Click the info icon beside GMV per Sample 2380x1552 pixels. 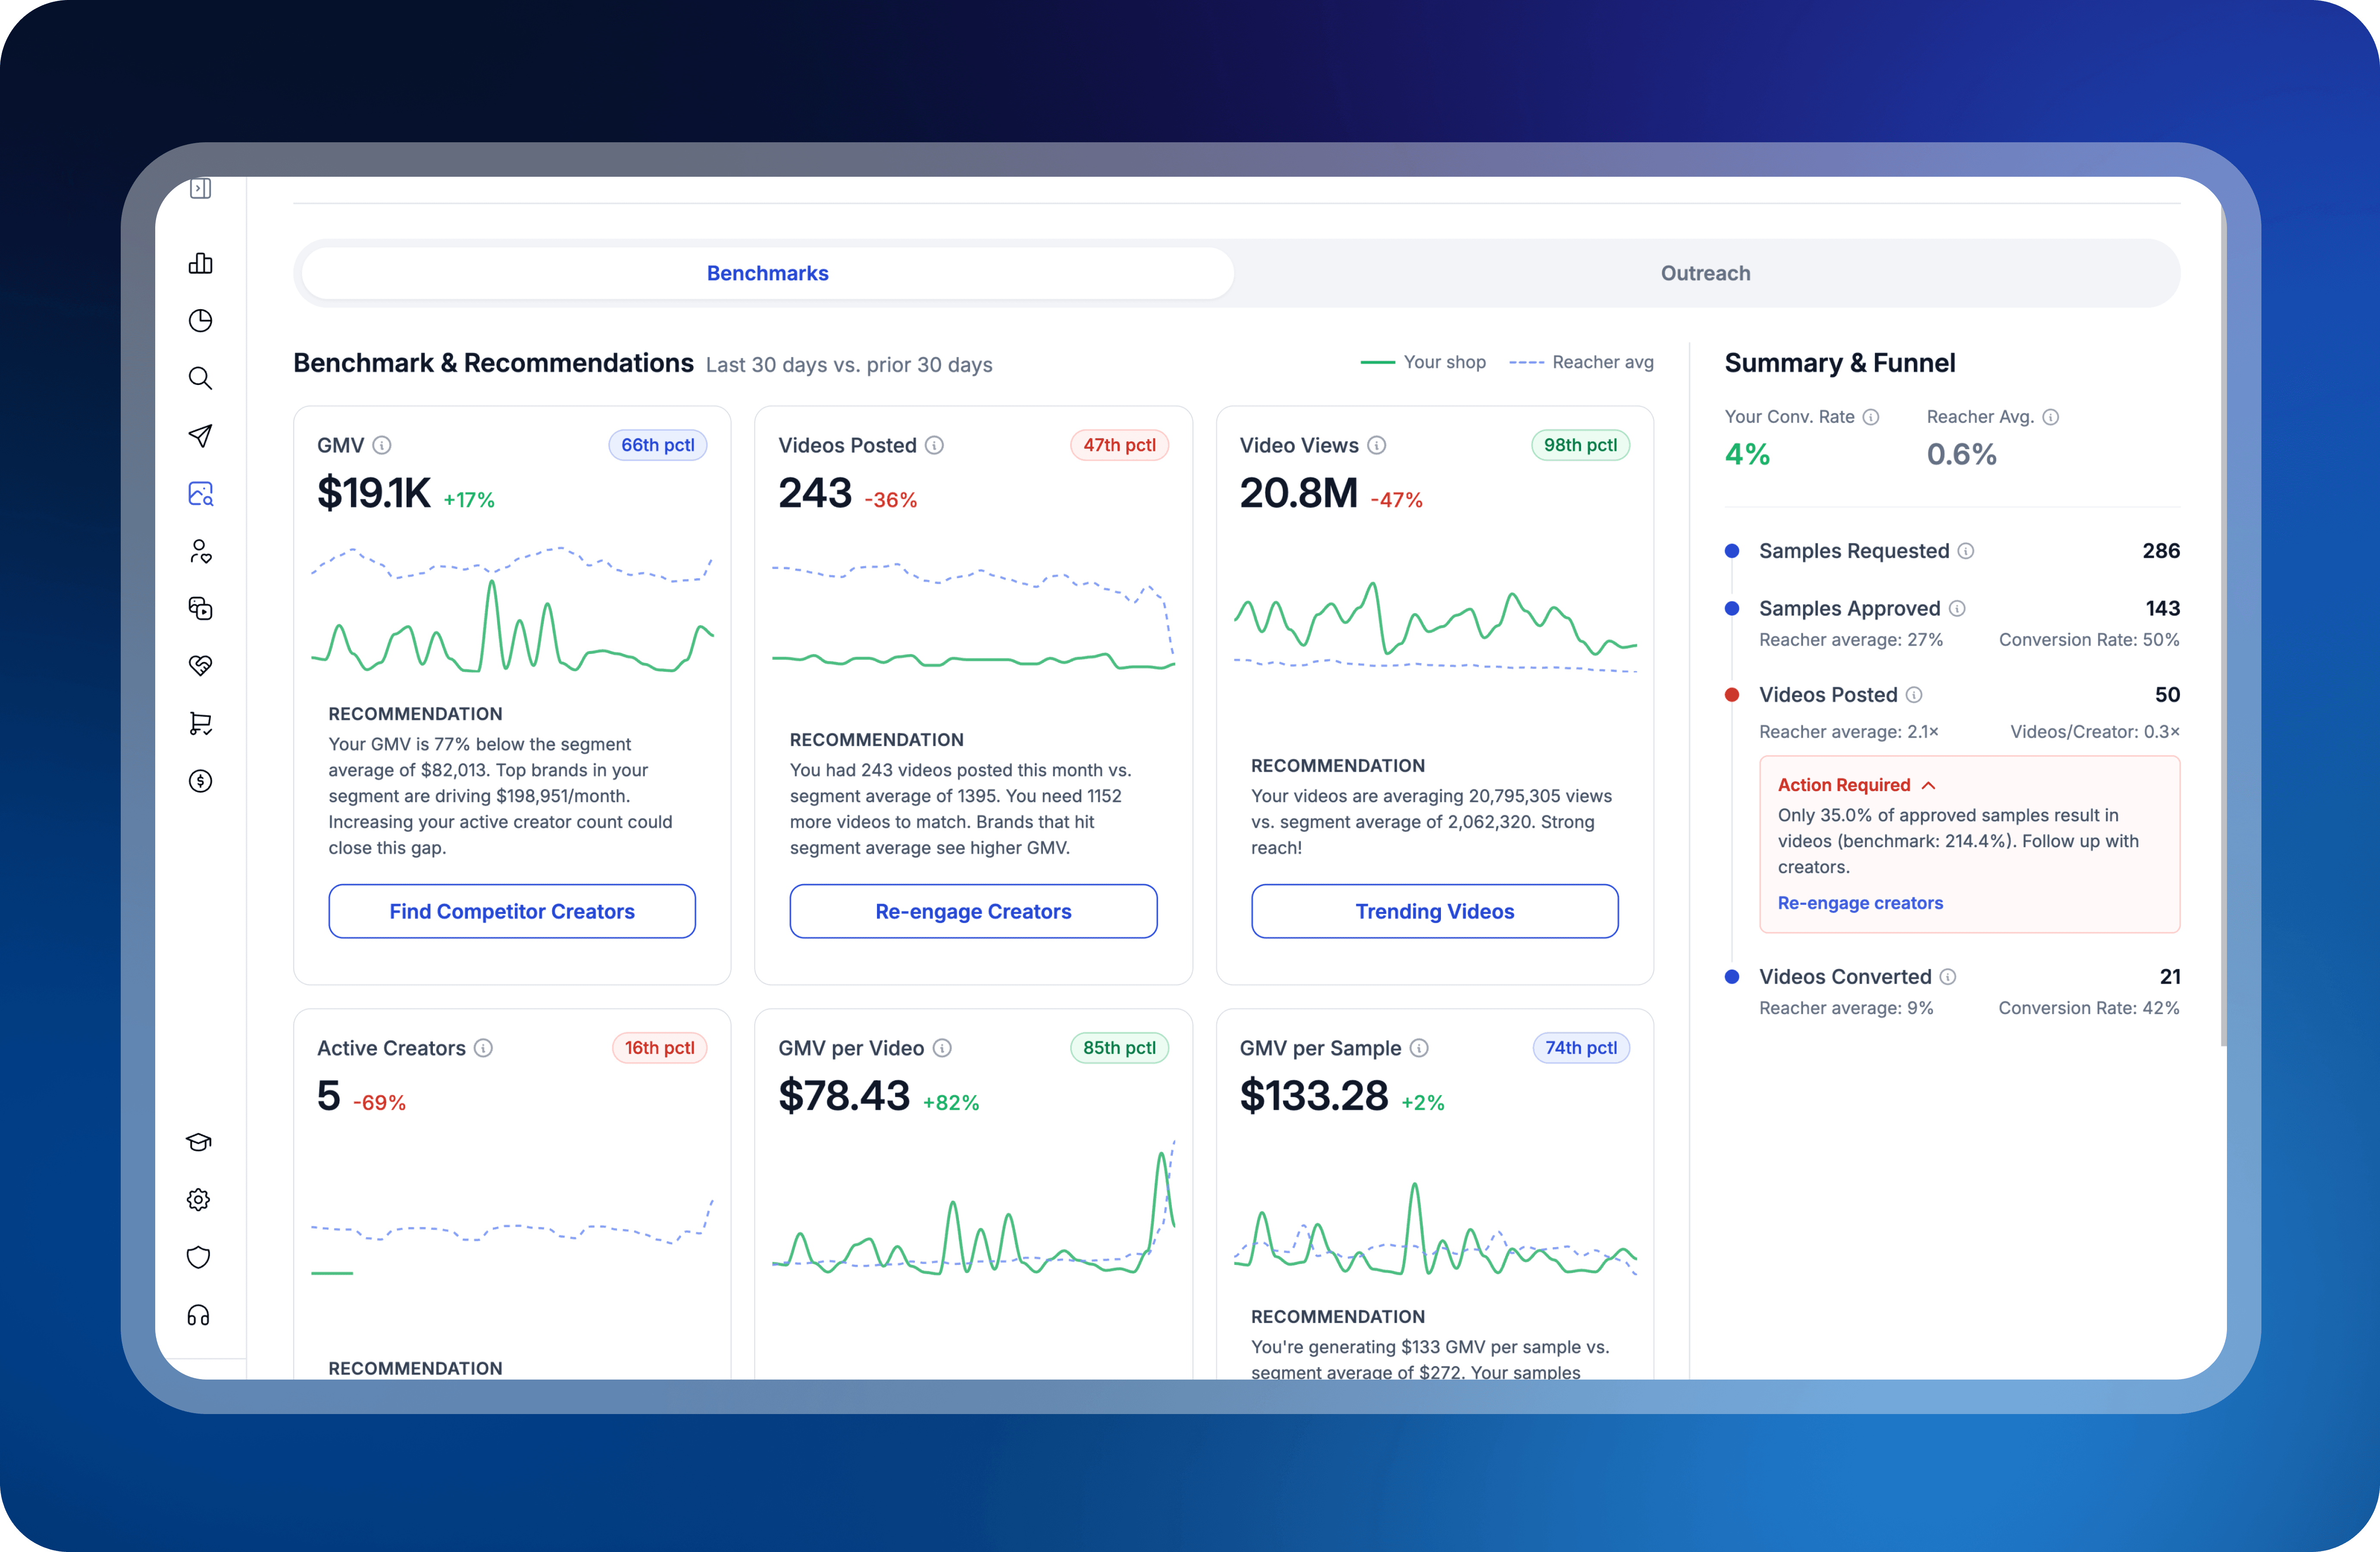[x=1419, y=1048]
